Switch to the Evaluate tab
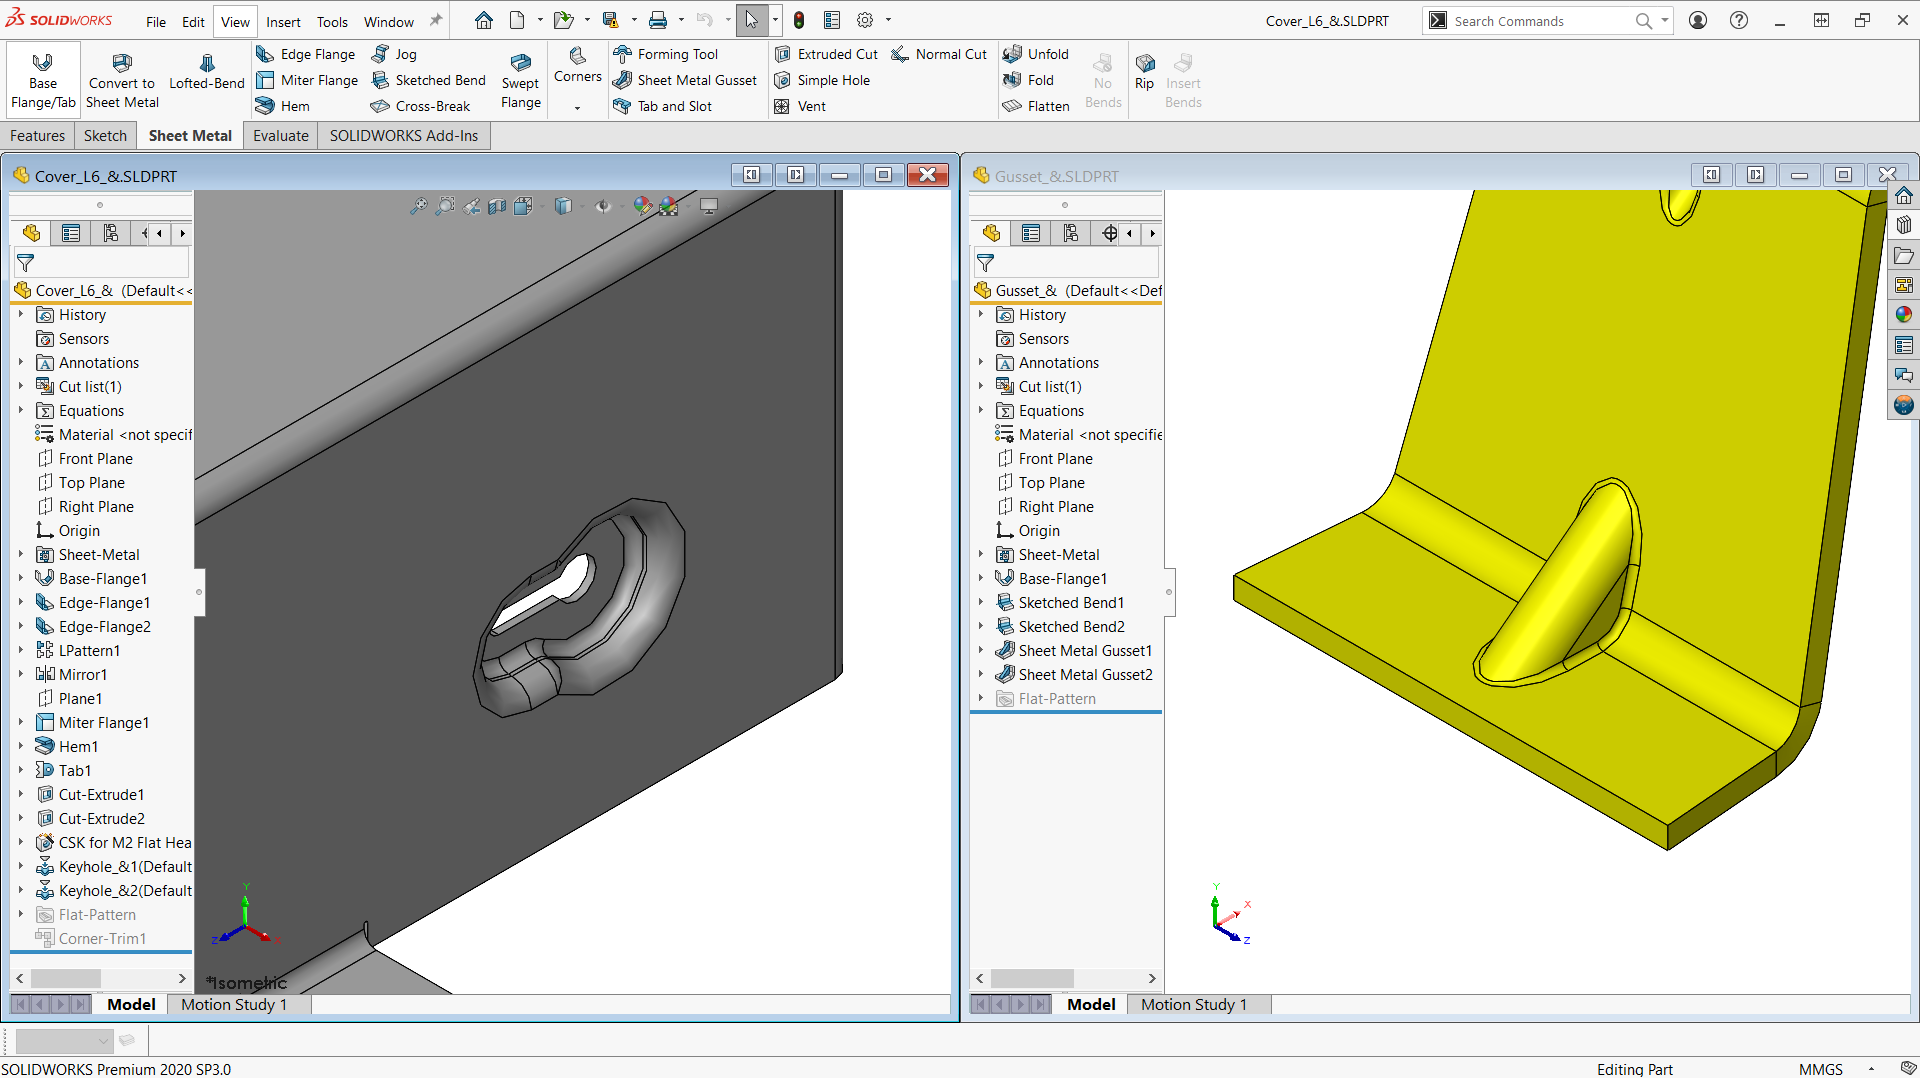 click(x=280, y=136)
